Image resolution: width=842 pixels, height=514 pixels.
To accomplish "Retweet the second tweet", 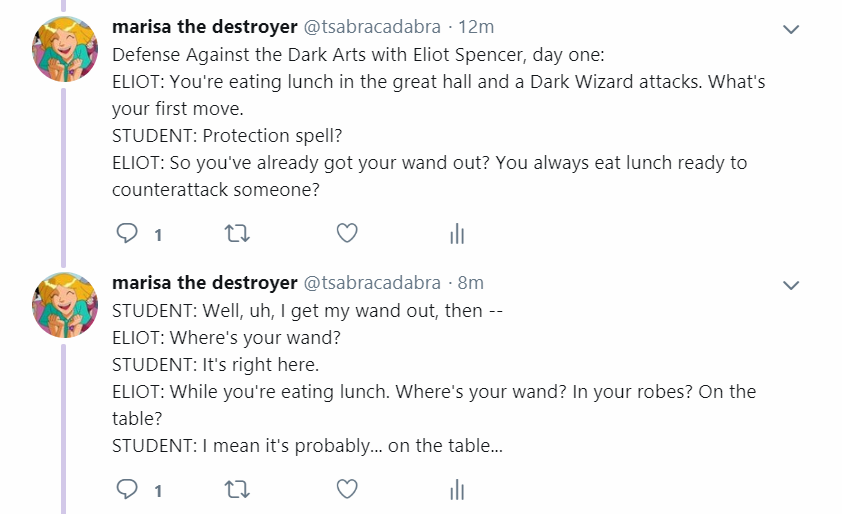I will tap(236, 490).
